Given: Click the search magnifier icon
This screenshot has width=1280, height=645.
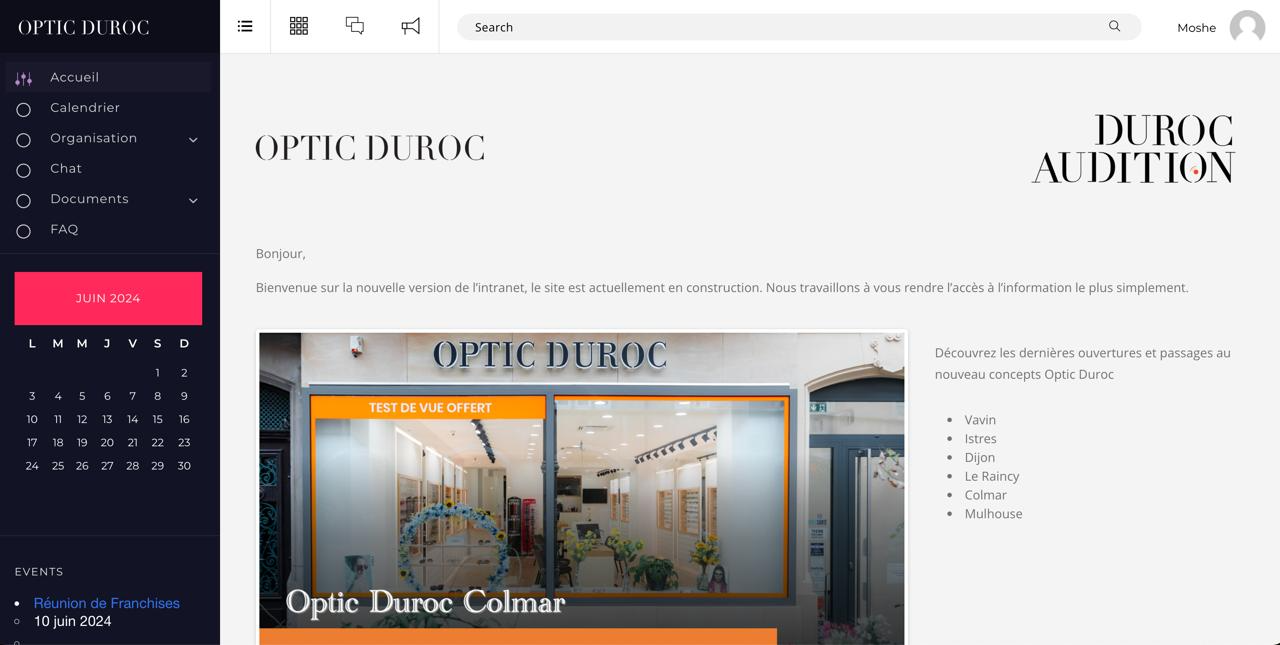Looking at the screenshot, I should tap(1114, 27).
